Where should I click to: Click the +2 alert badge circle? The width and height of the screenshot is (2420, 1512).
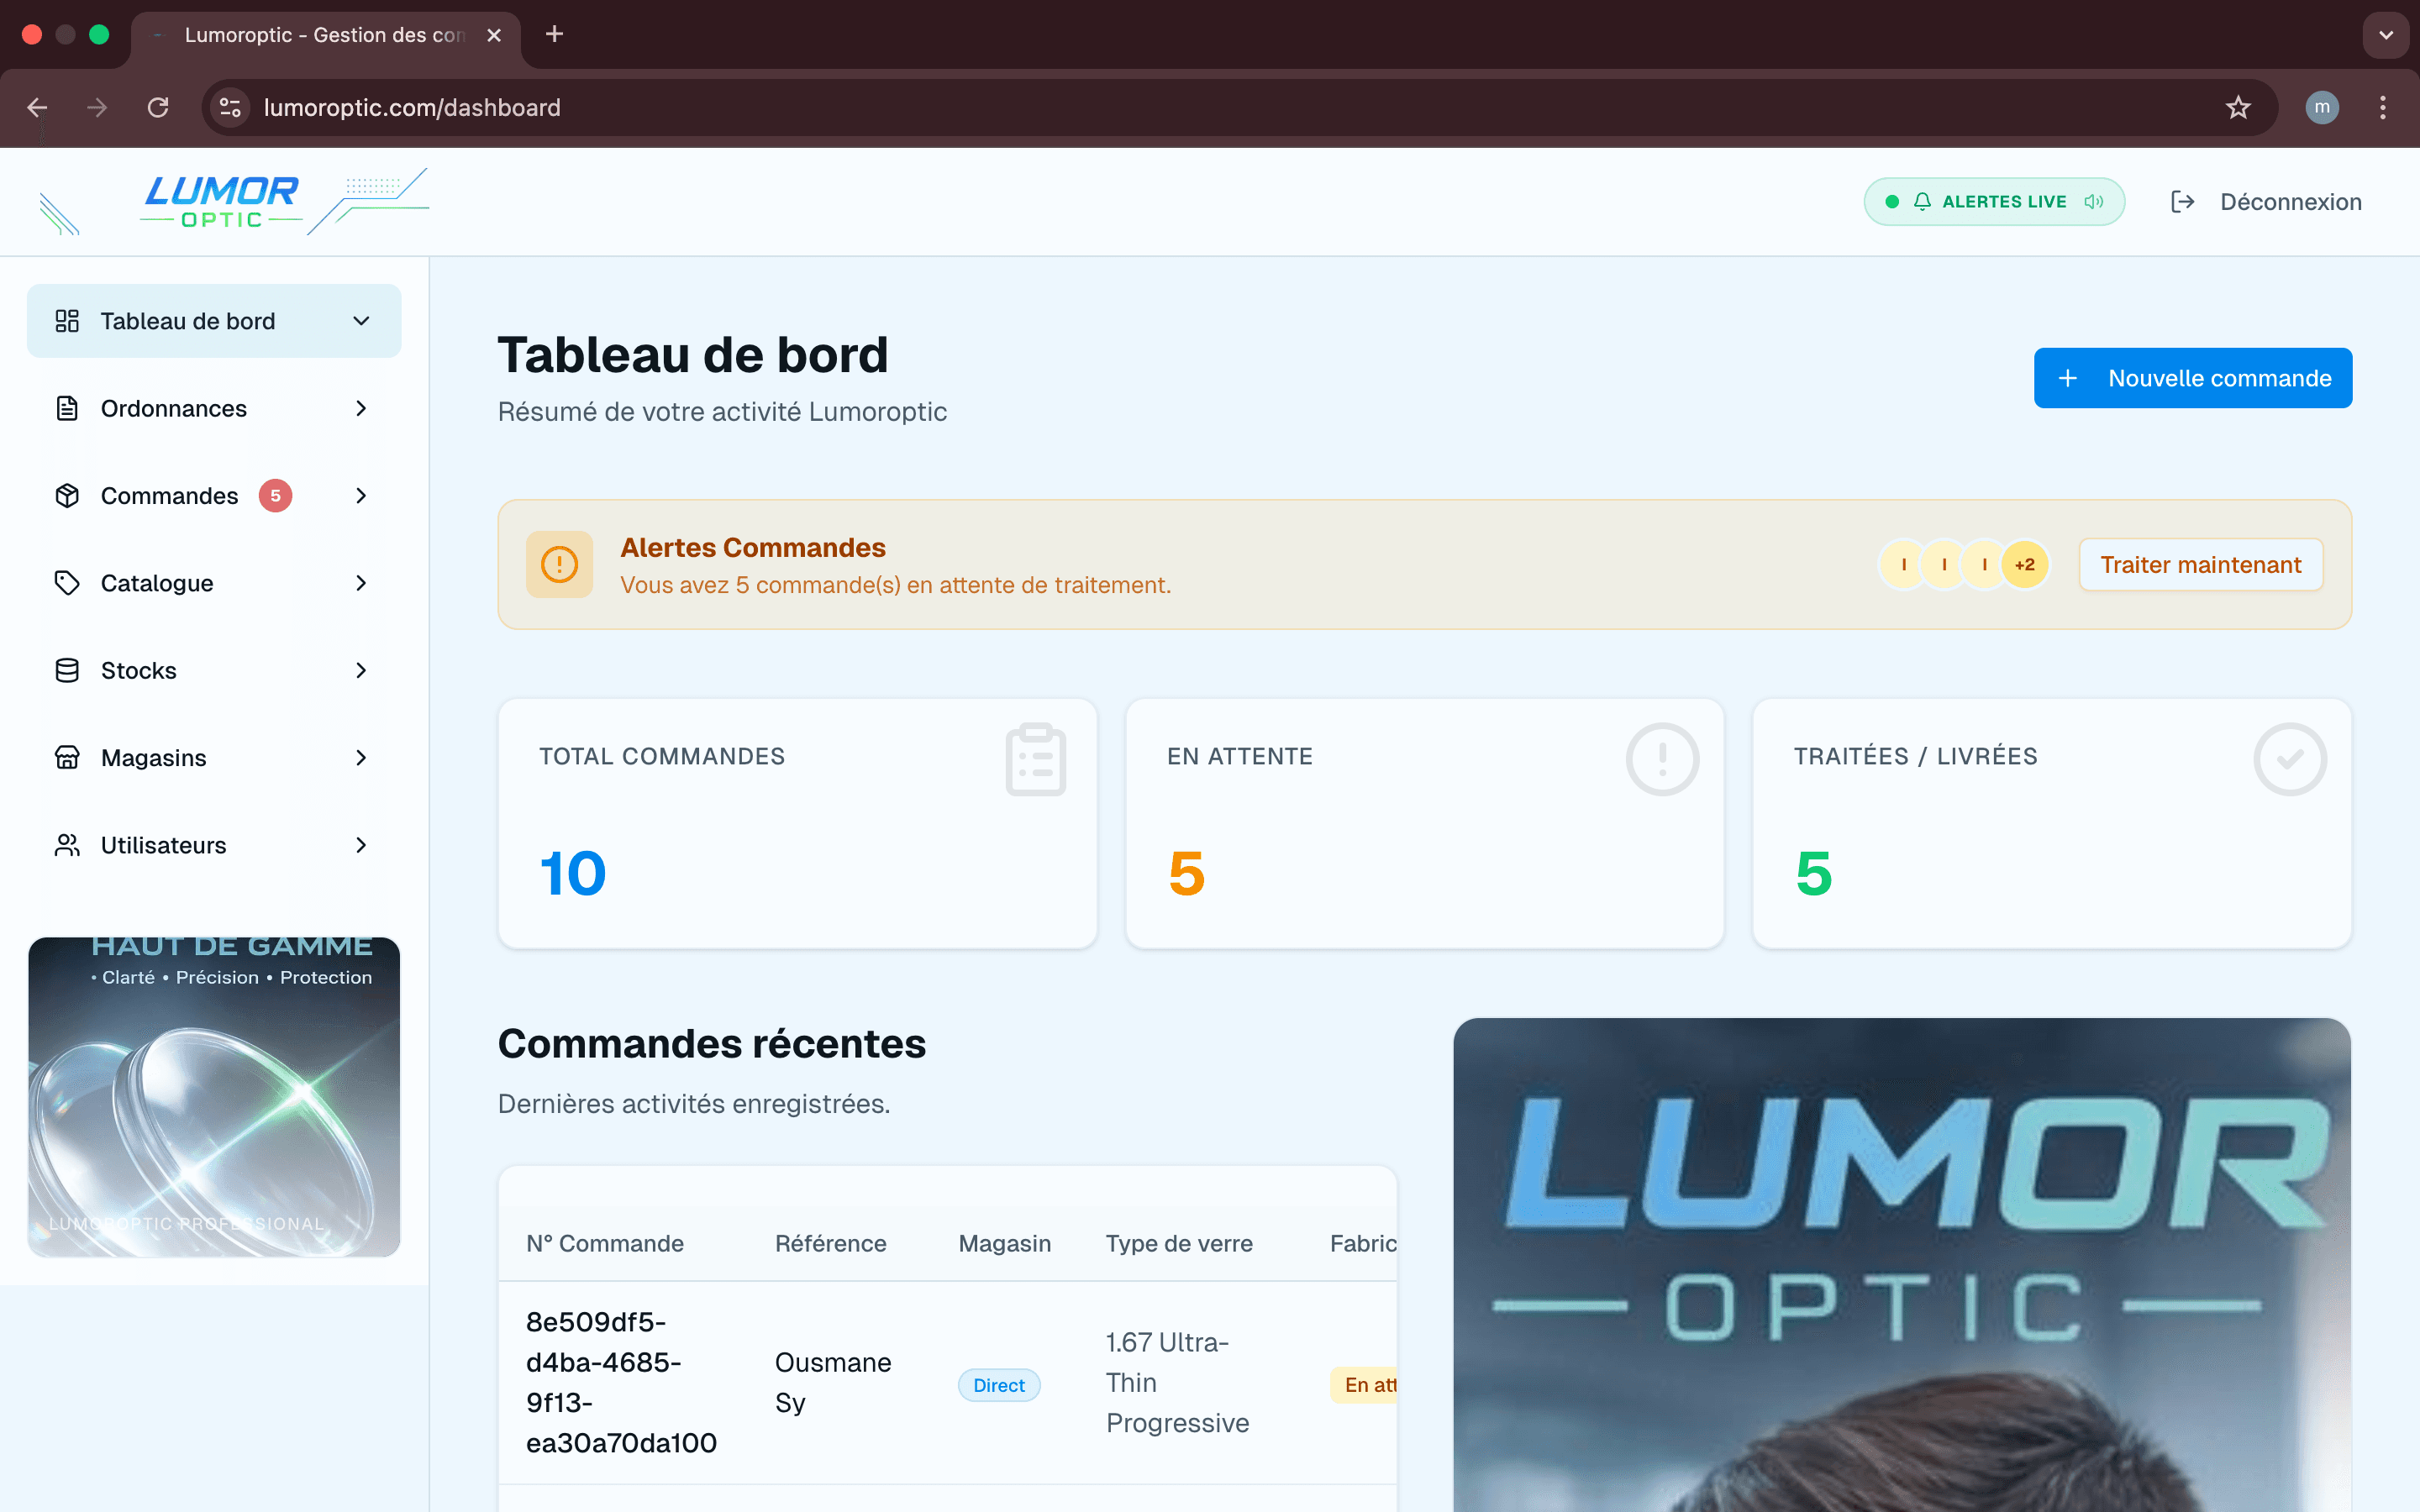(x=2024, y=565)
